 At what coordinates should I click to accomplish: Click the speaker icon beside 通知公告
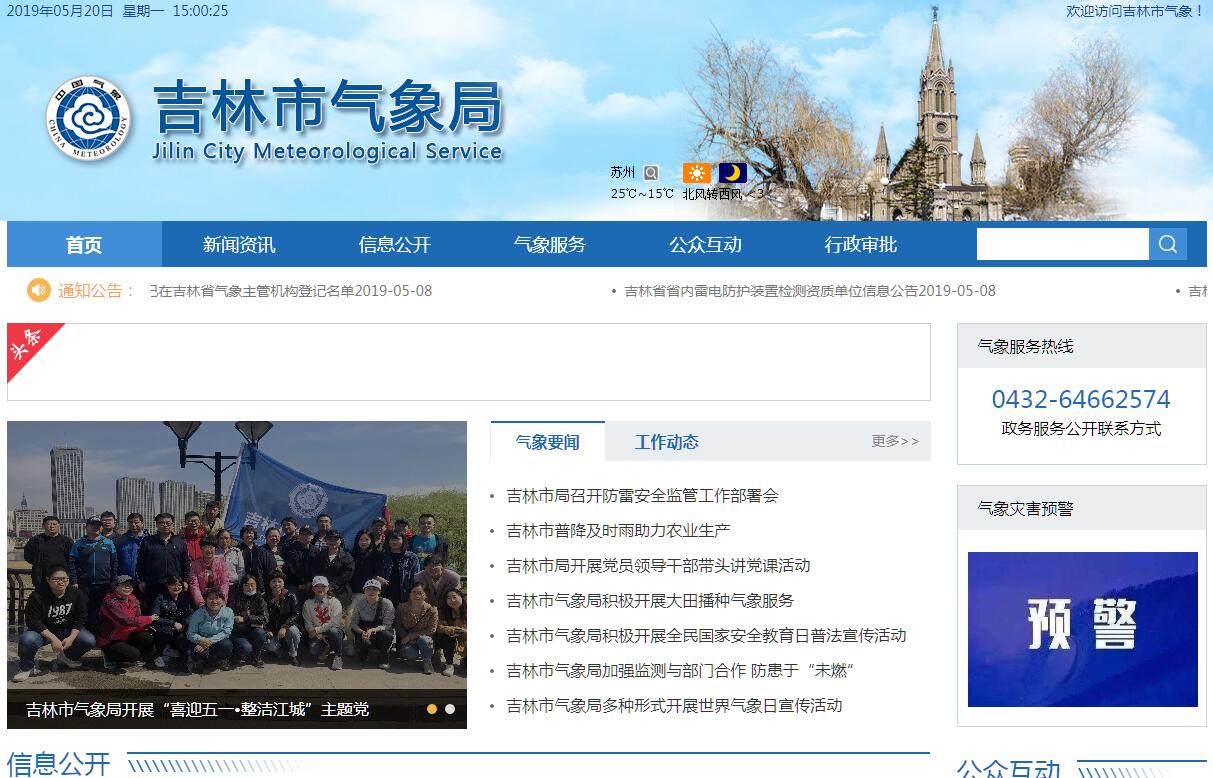(38, 291)
